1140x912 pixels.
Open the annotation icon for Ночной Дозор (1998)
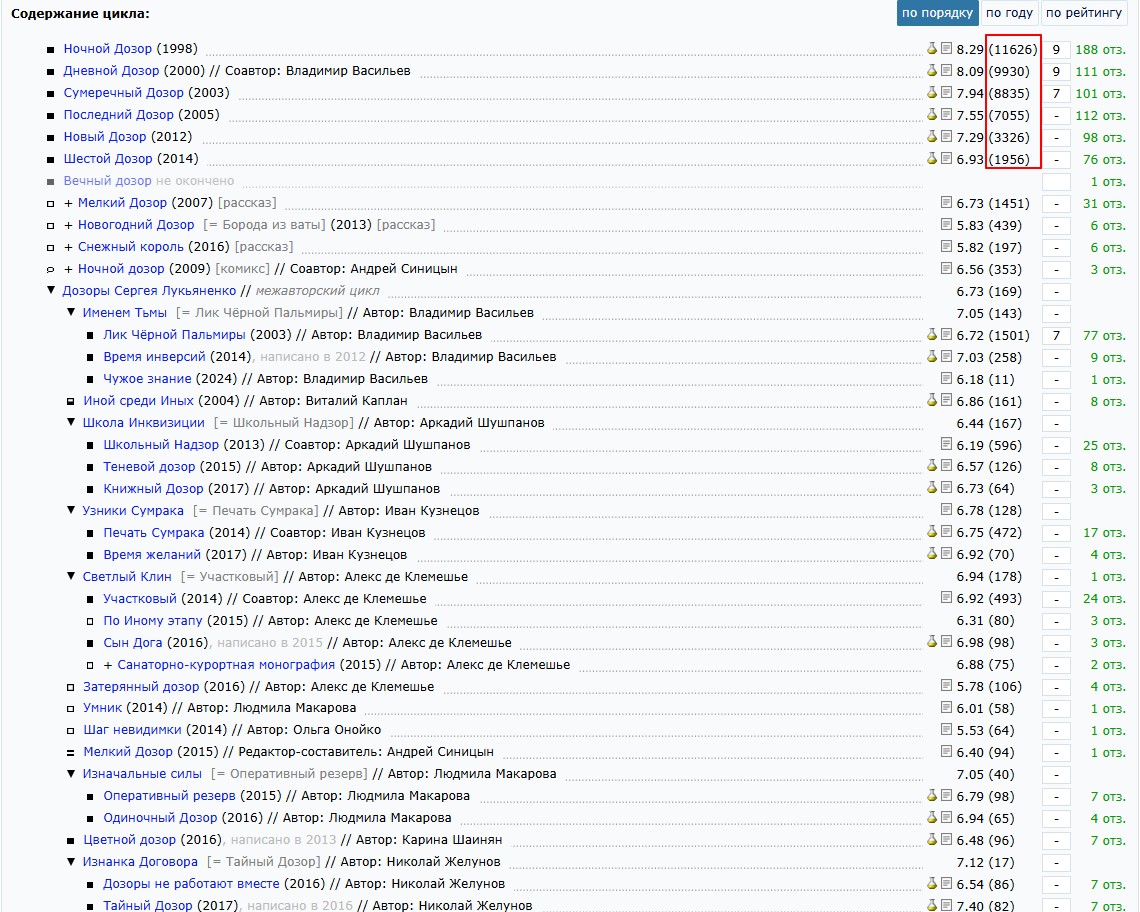tap(946, 48)
